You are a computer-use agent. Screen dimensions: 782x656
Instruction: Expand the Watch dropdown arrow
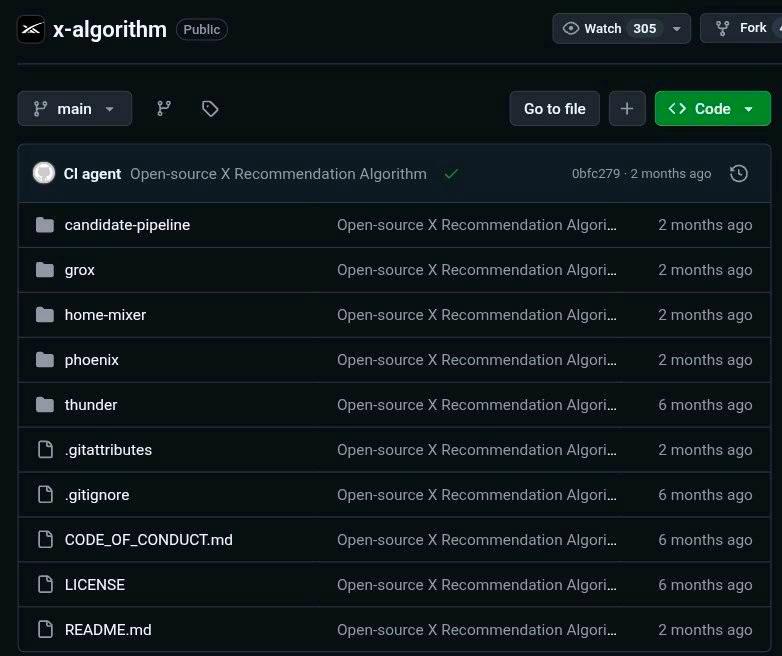coord(677,28)
